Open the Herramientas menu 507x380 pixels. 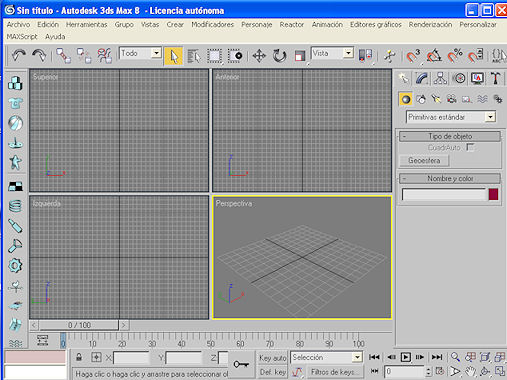click(x=86, y=25)
